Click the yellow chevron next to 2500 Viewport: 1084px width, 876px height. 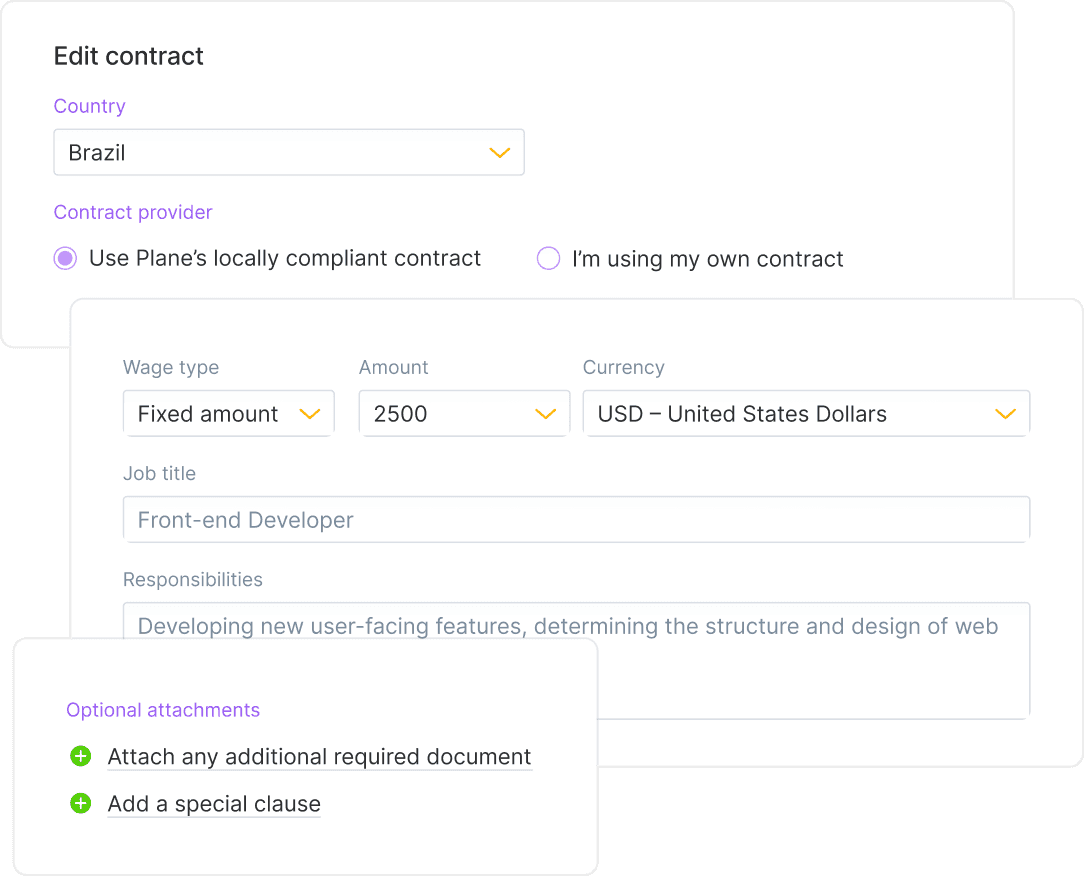(x=545, y=414)
